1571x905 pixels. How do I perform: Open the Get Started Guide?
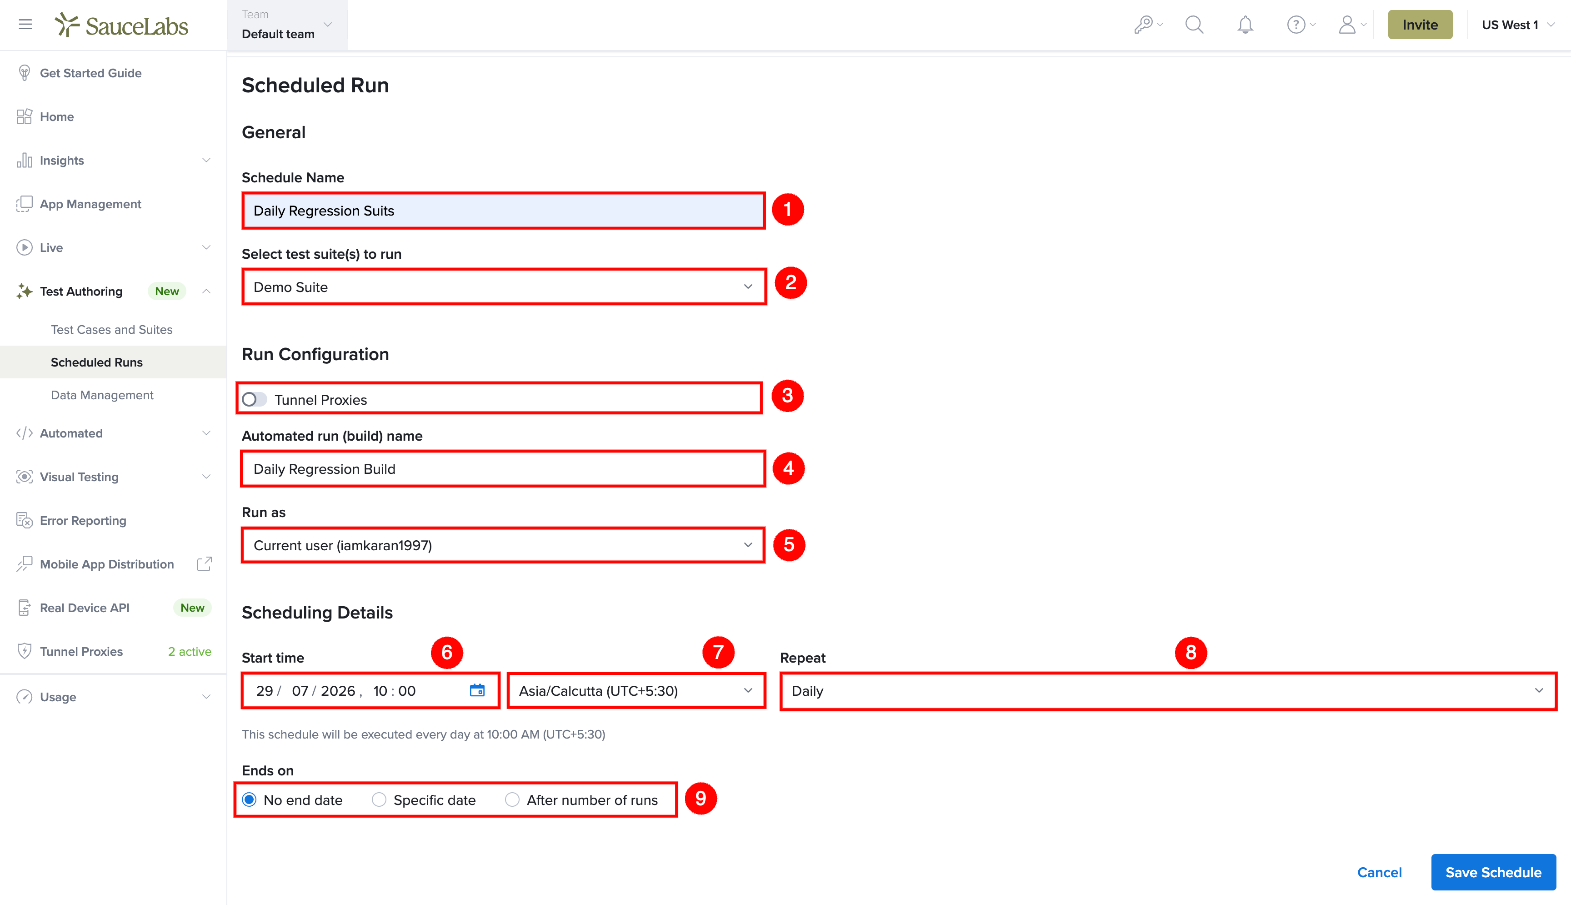91,73
